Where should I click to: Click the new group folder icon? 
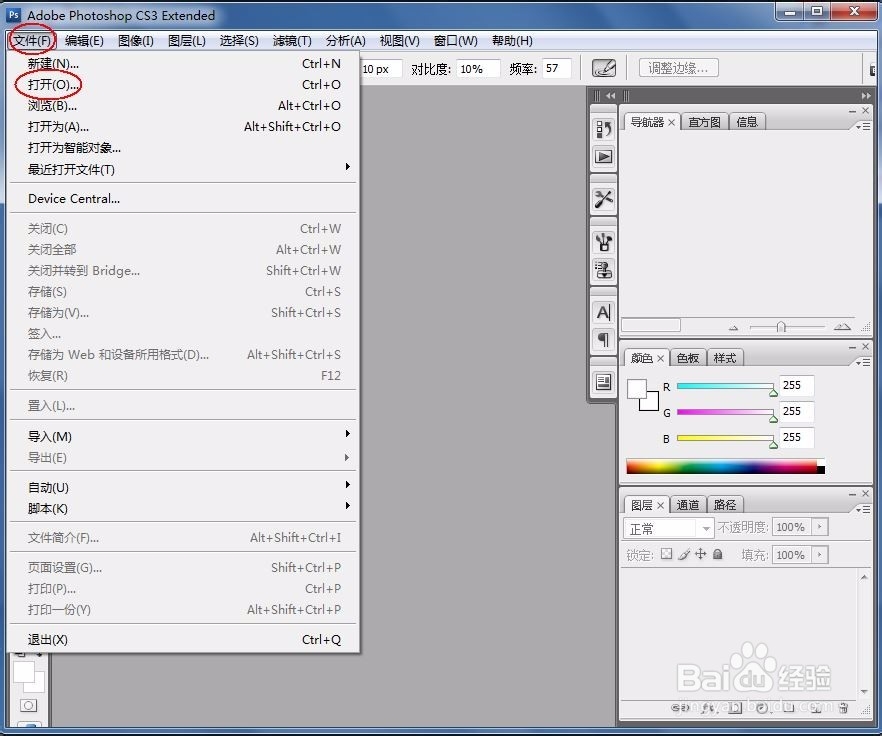point(789,707)
